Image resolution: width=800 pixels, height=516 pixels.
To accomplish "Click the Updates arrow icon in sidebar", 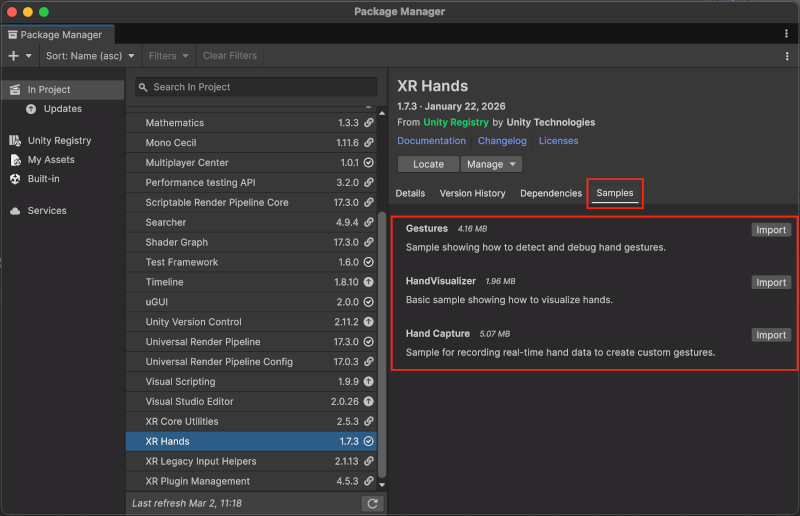I will pos(31,109).
